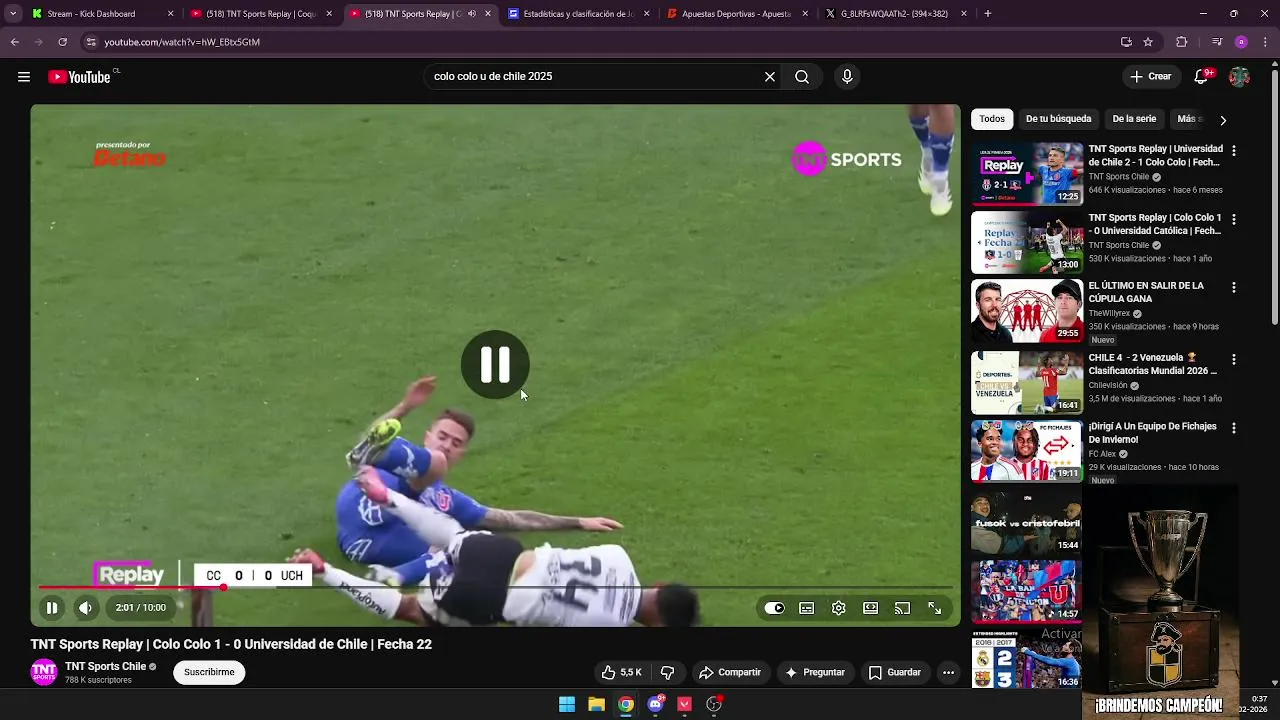
Task: Open Chile 4-2 Venezuela video title
Action: 1153,364
